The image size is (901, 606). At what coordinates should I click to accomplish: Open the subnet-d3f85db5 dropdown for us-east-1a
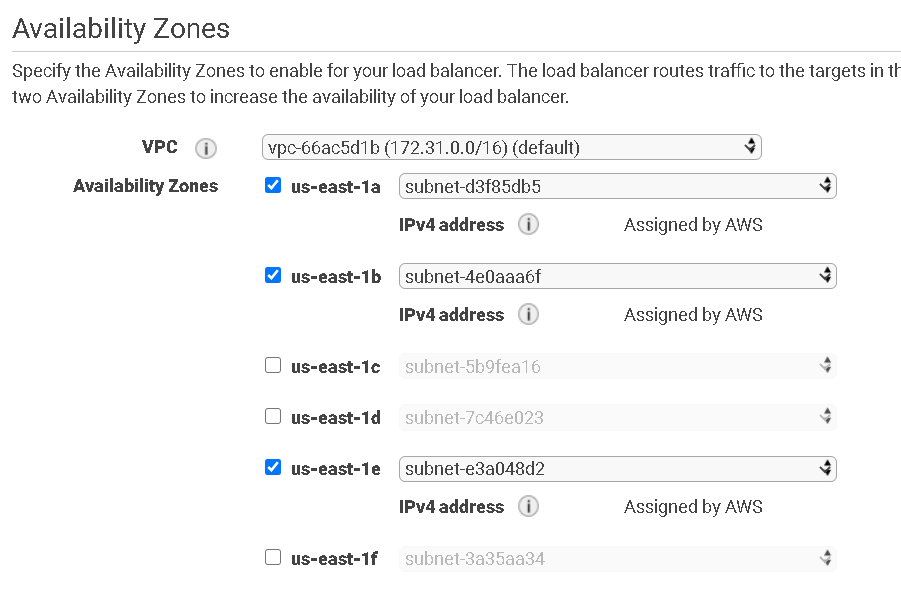coord(617,185)
